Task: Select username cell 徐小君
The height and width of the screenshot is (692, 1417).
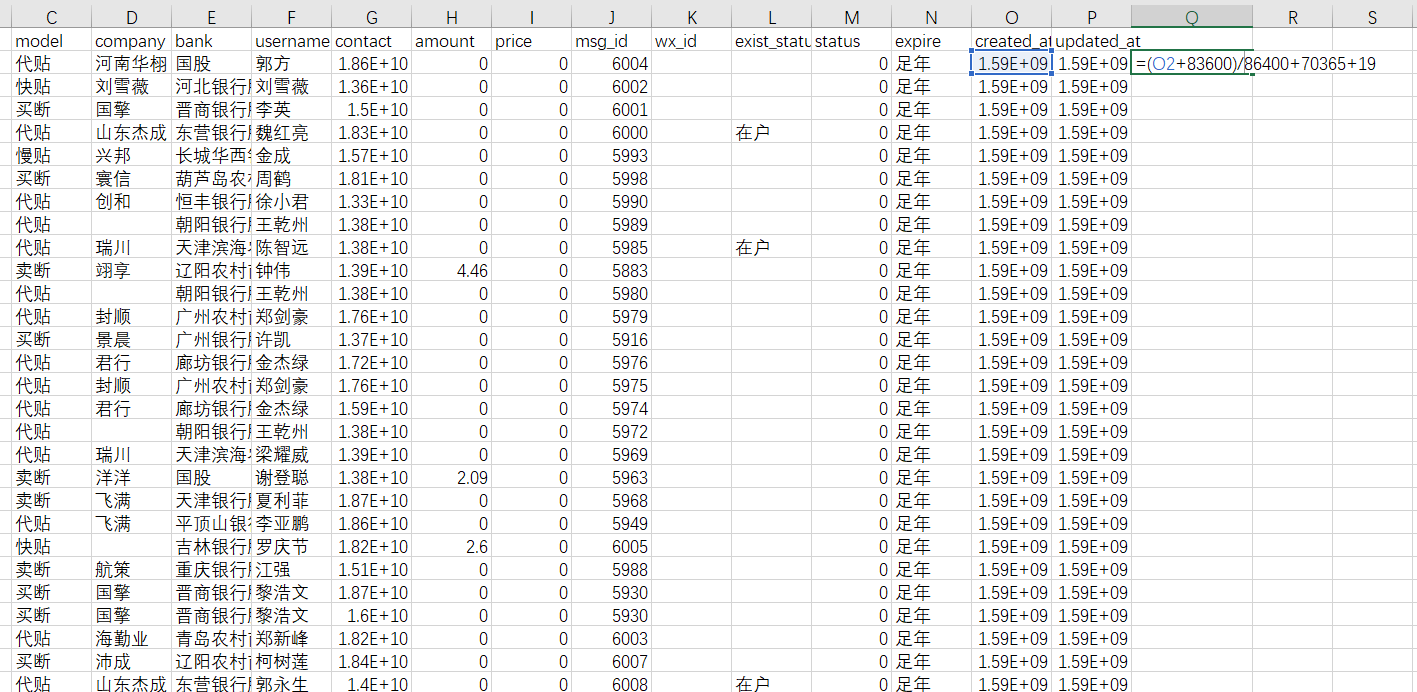Action: (292, 202)
